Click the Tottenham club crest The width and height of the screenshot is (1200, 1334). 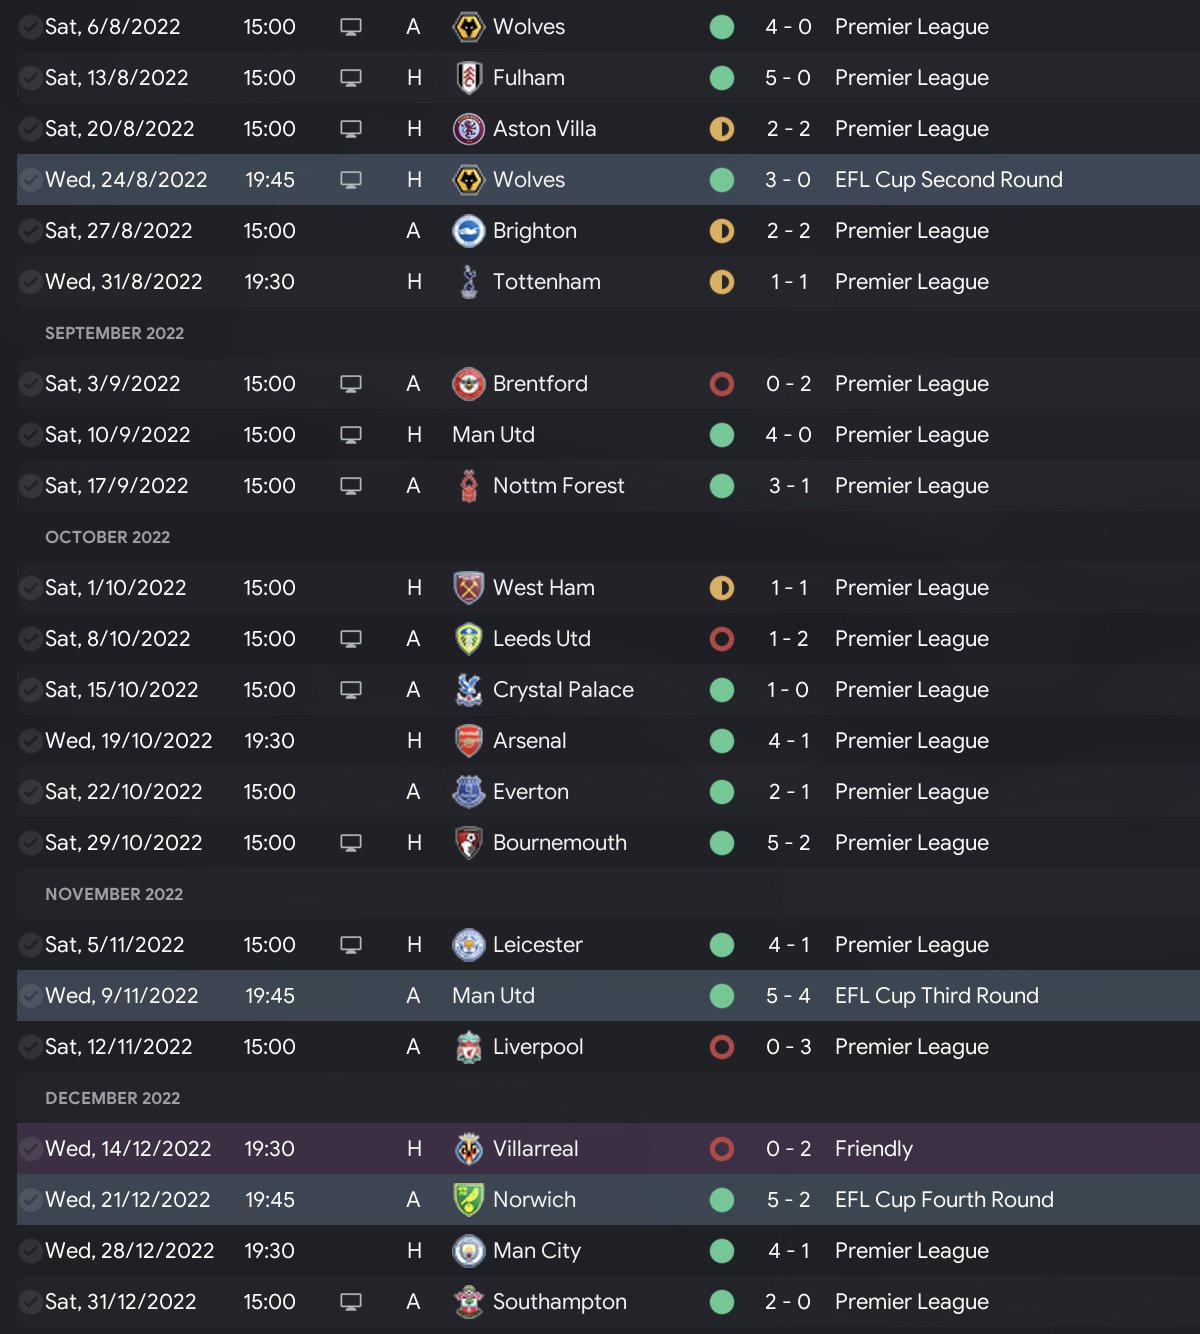[x=468, y=282]
